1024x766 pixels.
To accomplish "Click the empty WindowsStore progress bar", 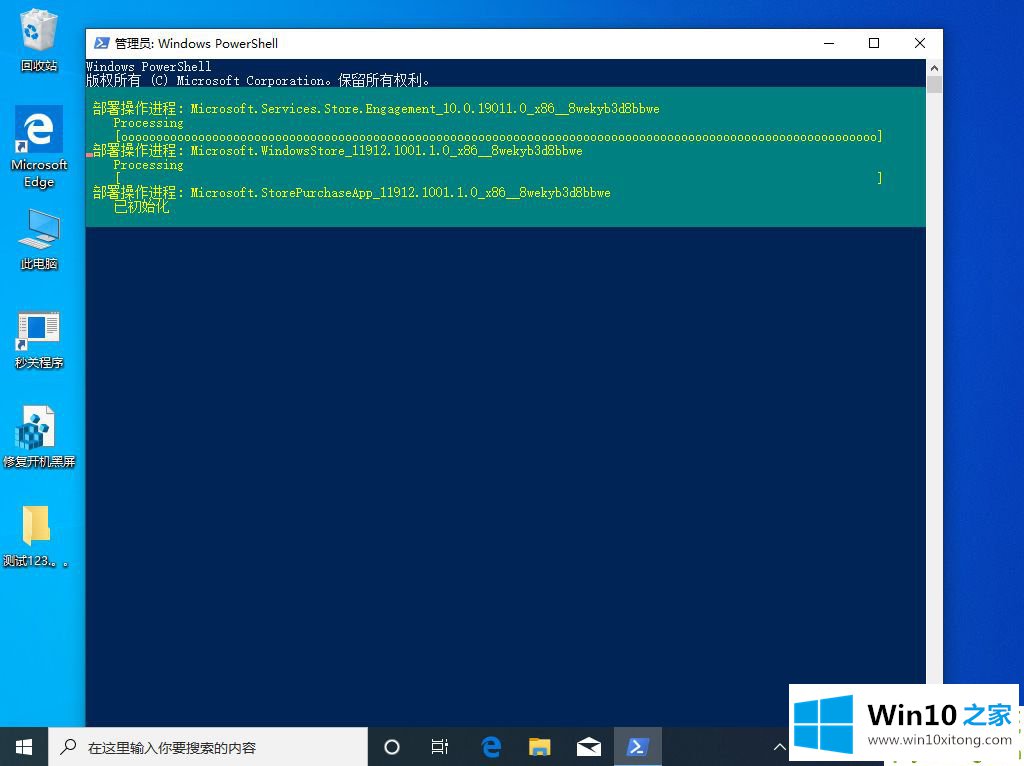I will (499, 178).
